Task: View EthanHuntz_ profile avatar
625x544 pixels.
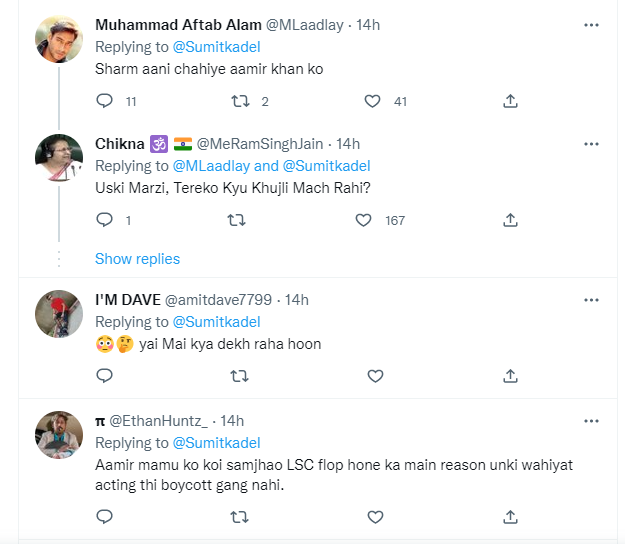Action: tap(59, 436)
